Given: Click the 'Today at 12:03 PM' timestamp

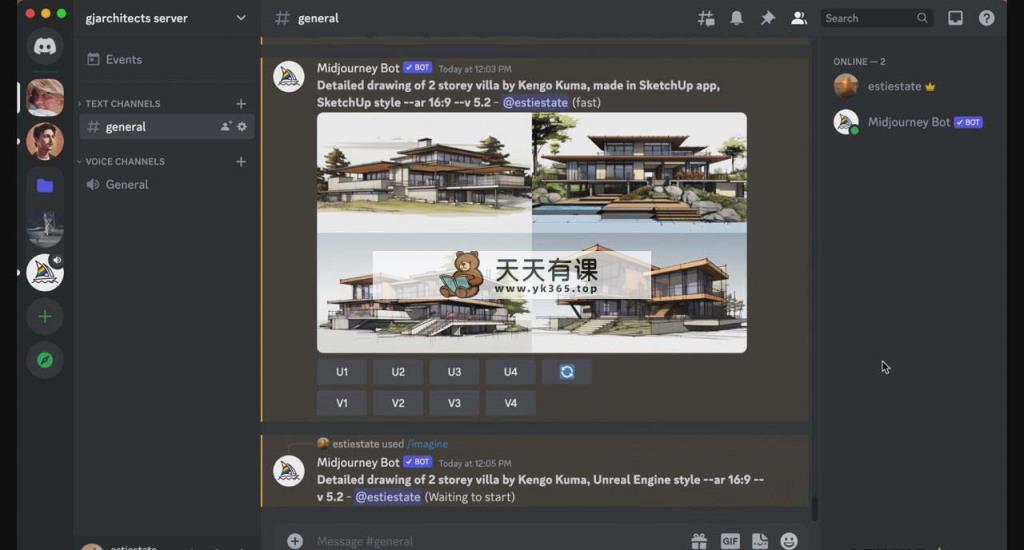Looking at the screenshot, I should pos(475,69).
